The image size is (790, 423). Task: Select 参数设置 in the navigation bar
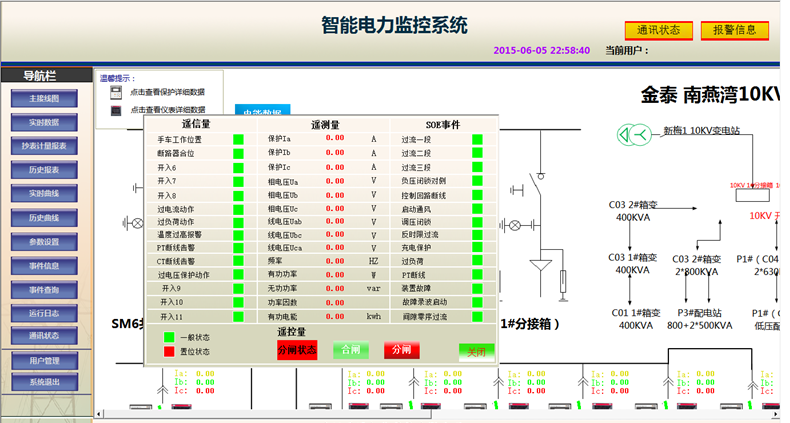coord(44,242)
